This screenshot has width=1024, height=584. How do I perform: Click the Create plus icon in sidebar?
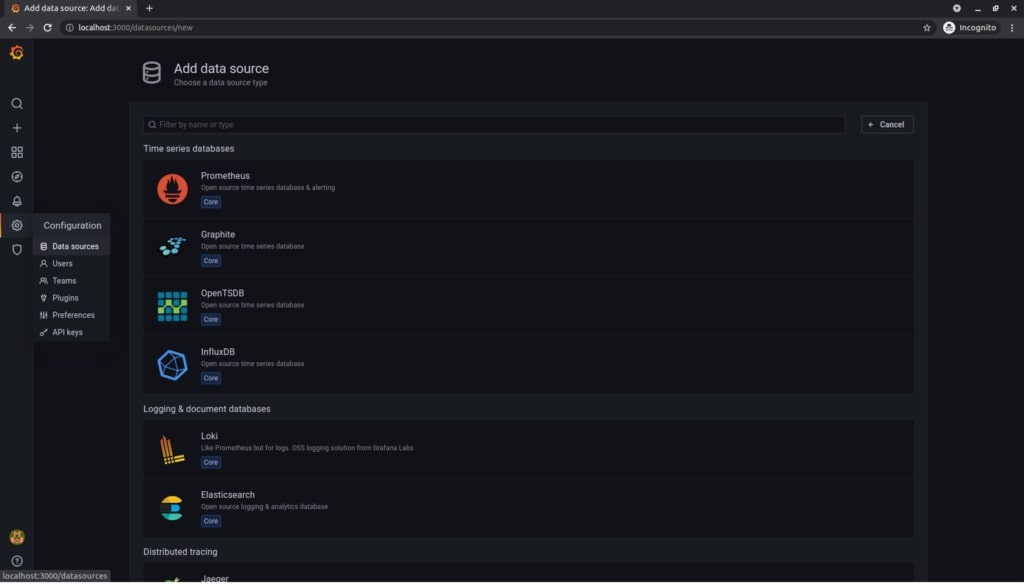click(x=17, y=128)
